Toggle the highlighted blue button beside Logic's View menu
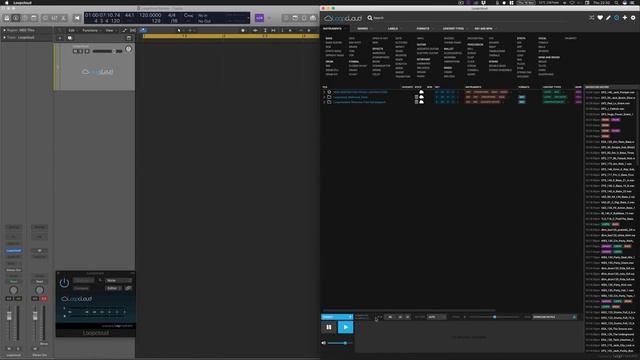640x360 pixels. (x=143, y=30)
